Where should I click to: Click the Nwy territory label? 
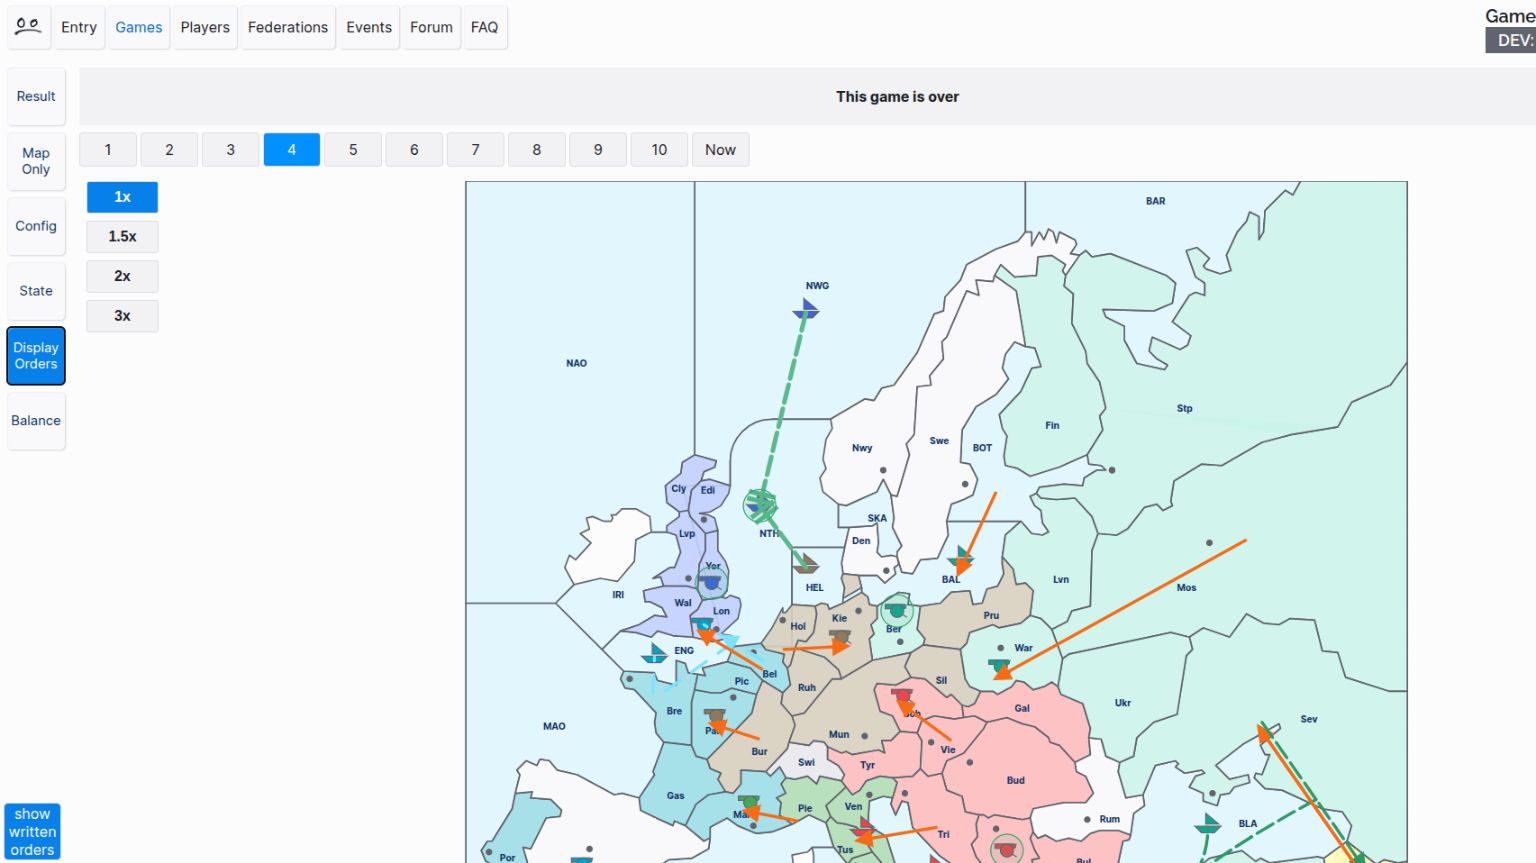pos(862,448)
